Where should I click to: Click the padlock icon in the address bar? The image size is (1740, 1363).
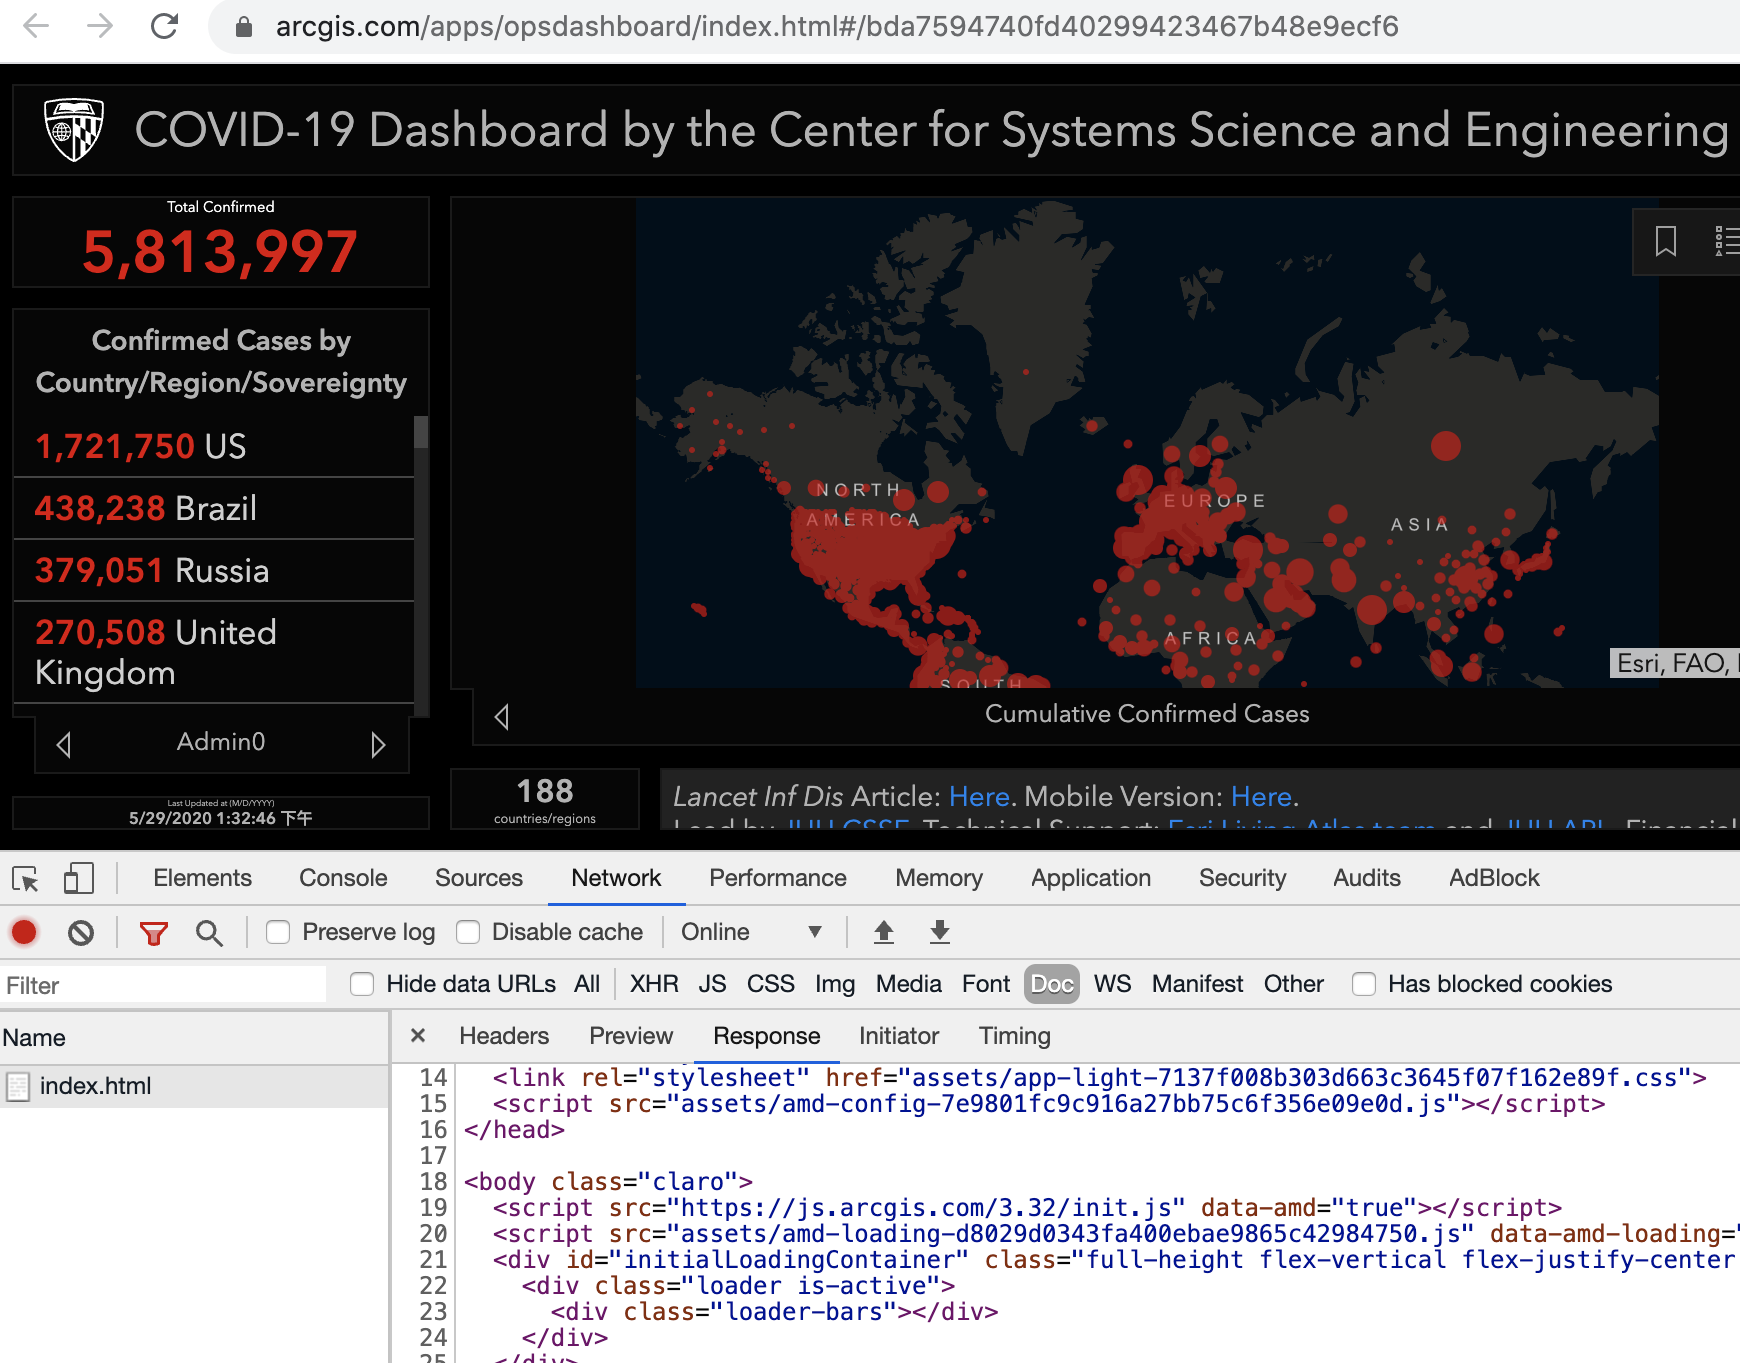243,27
